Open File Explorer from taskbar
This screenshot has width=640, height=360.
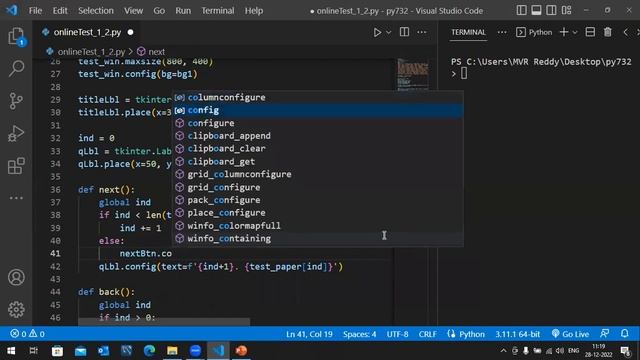pyautogui.click(x=172, y=351)
